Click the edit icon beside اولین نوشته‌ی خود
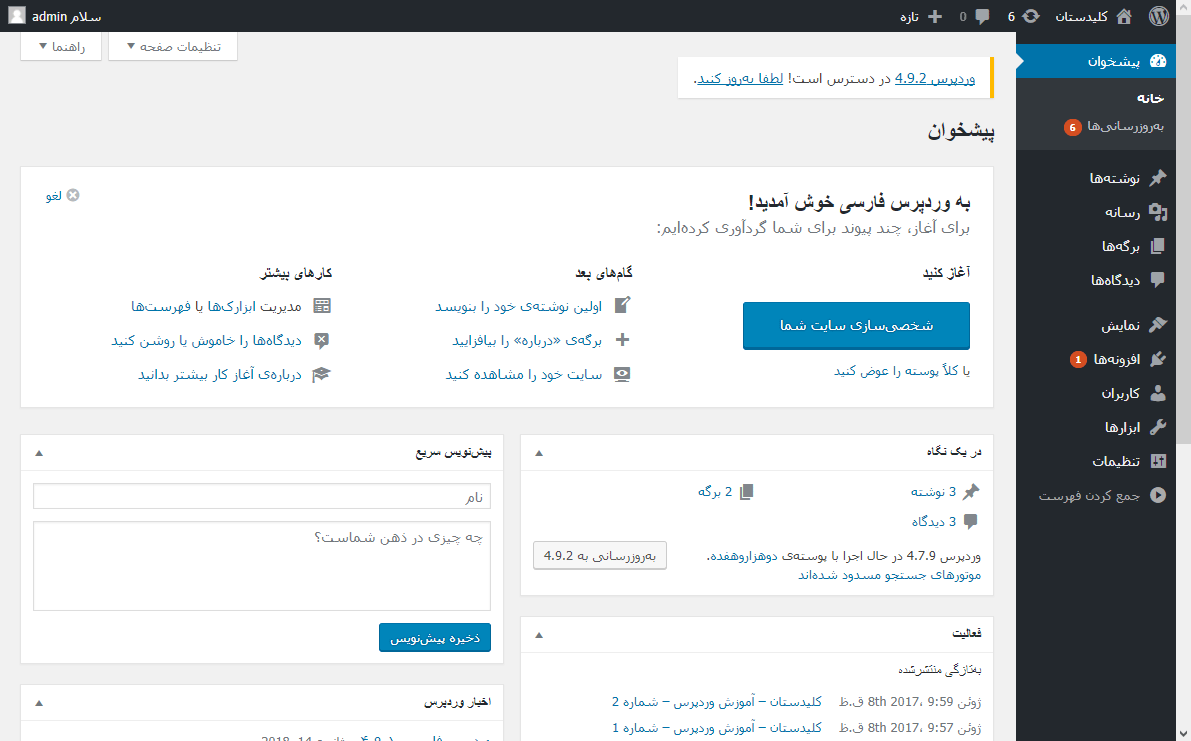 pos(622,305)
